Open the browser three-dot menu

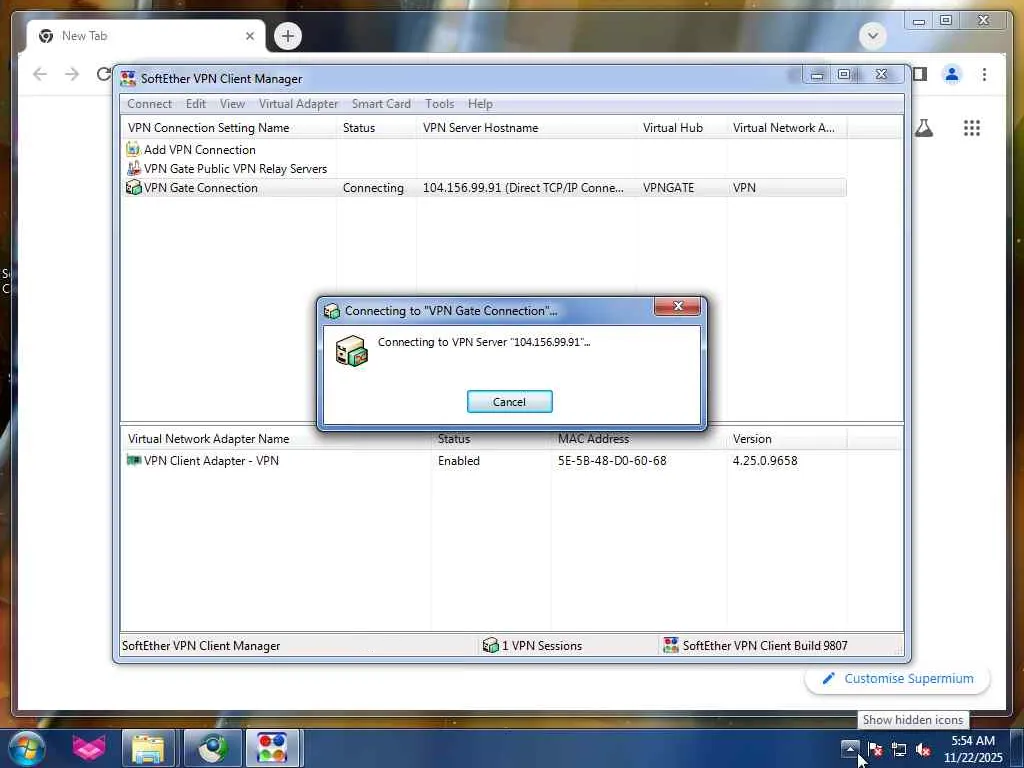coord(984,74)
